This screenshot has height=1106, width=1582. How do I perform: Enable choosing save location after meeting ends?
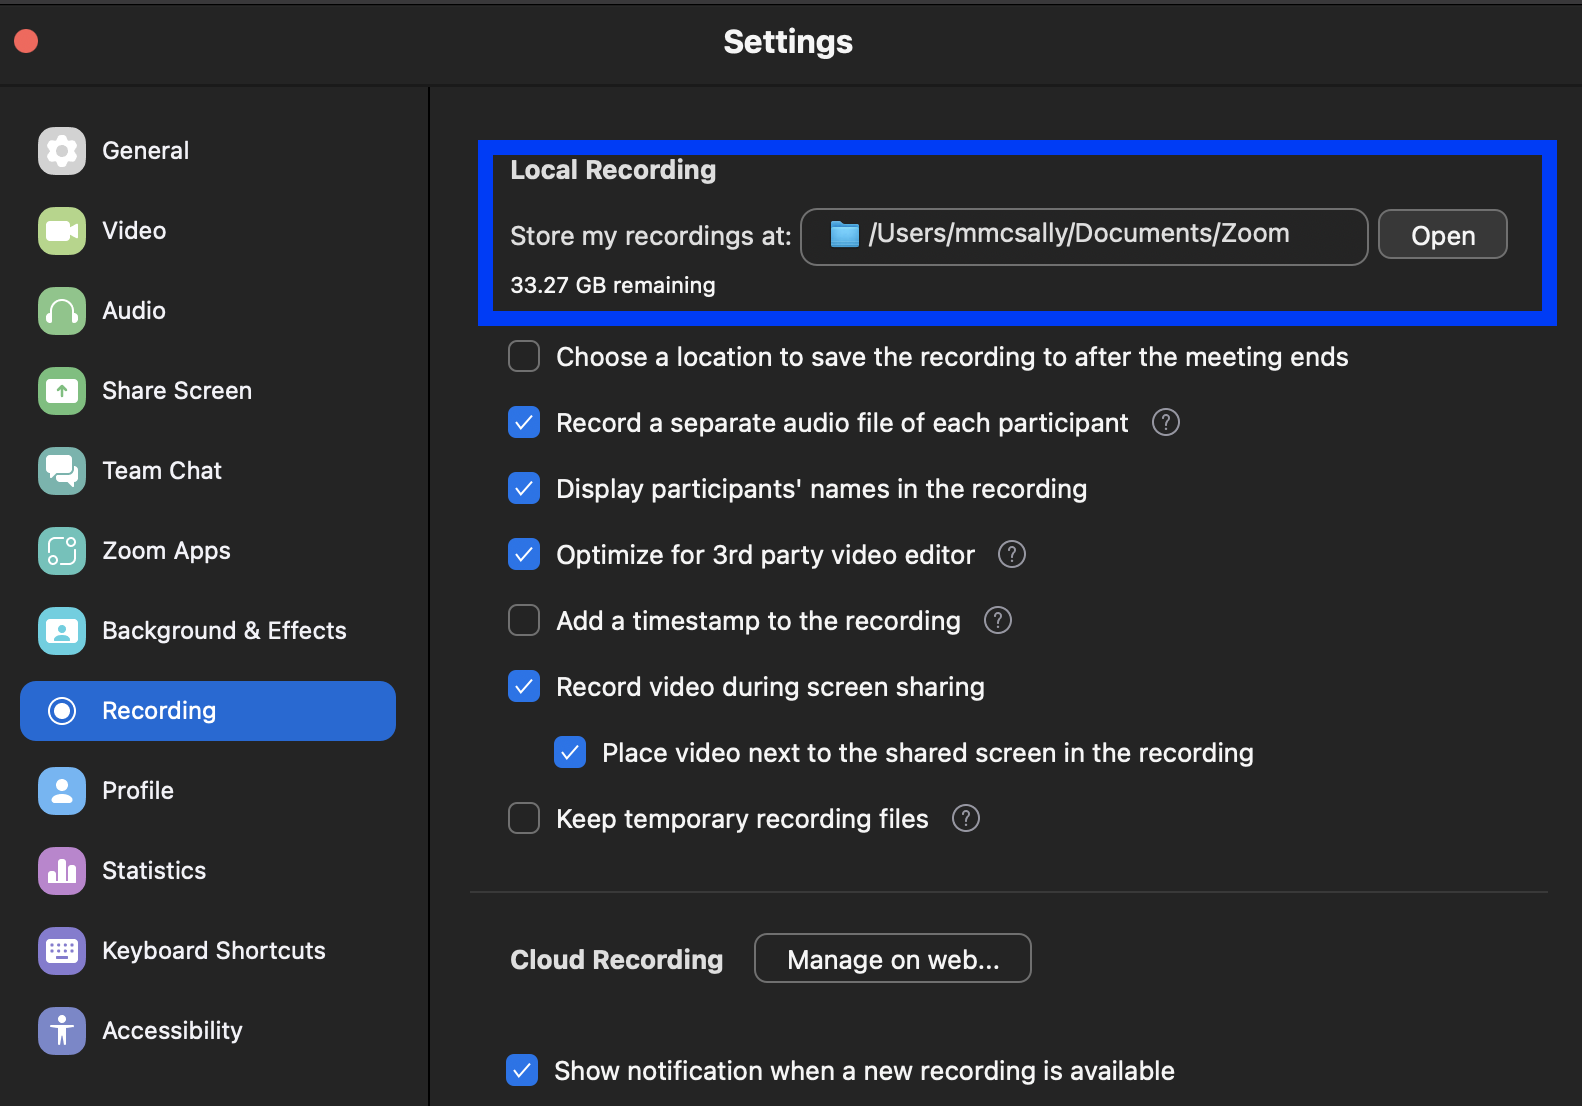click(524, 357)
